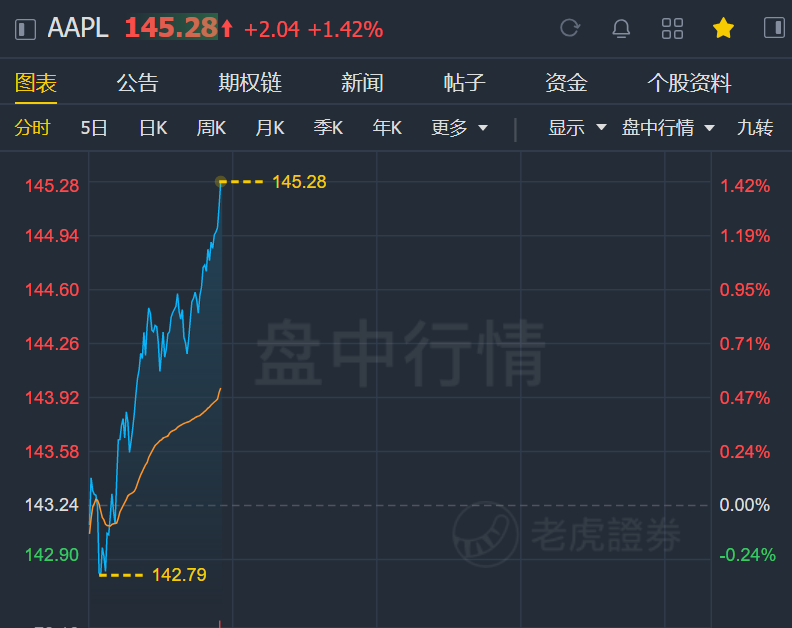Click the refresh quote icon
Screen dimensions: 792x628
point(570,28)
